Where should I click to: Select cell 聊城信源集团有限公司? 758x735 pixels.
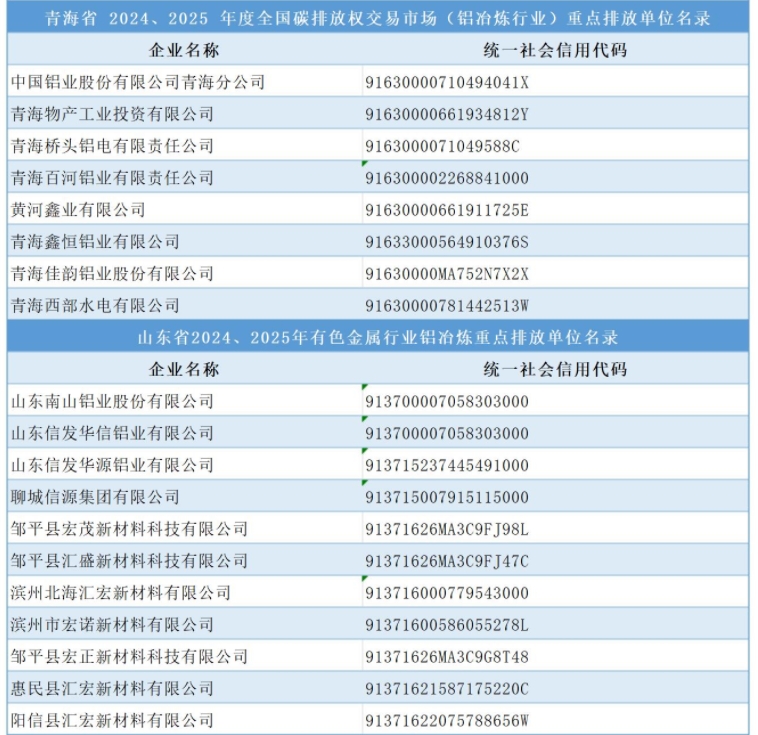185,497
